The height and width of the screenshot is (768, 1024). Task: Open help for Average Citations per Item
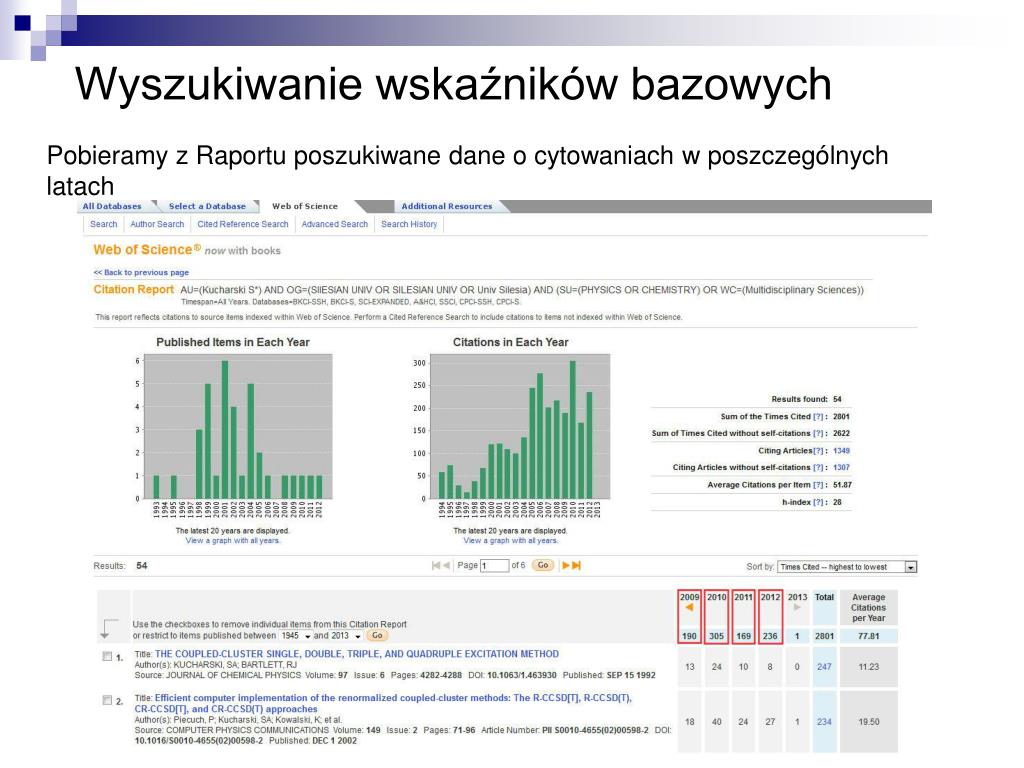(818, 485)
